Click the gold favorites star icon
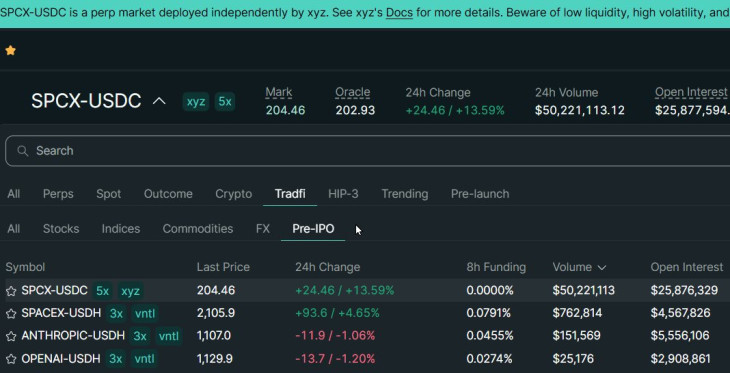Screen dimensions: 730x373 (x=10, y=50)
